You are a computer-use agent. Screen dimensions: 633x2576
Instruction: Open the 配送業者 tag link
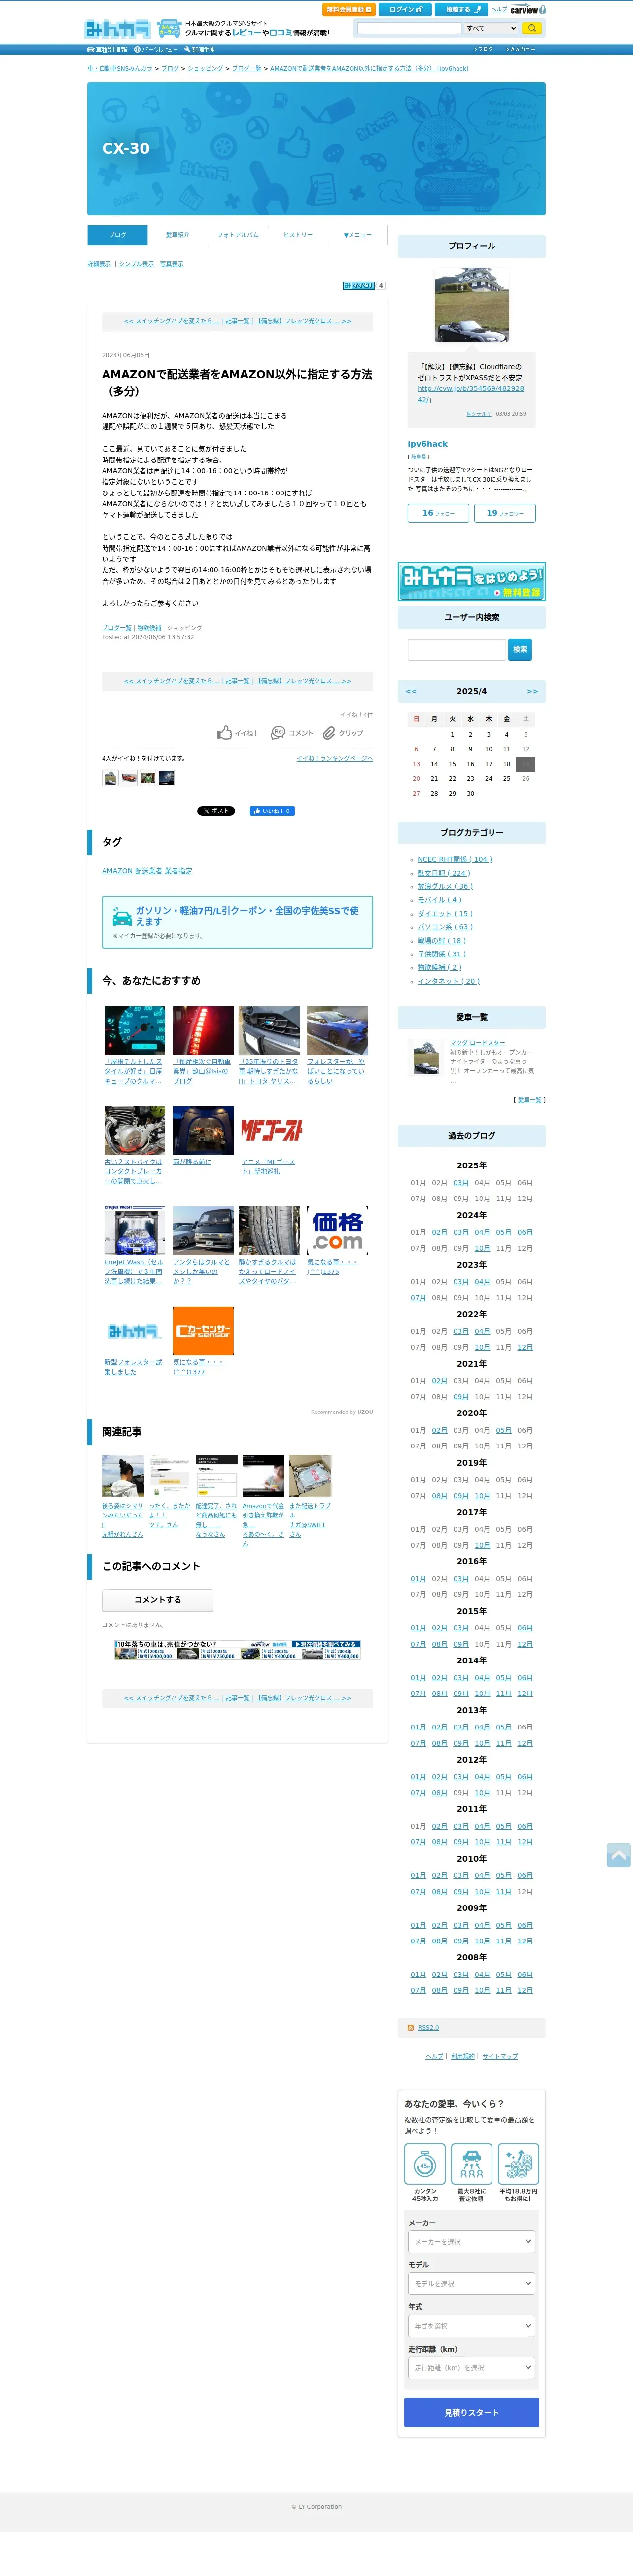[148, 871]
